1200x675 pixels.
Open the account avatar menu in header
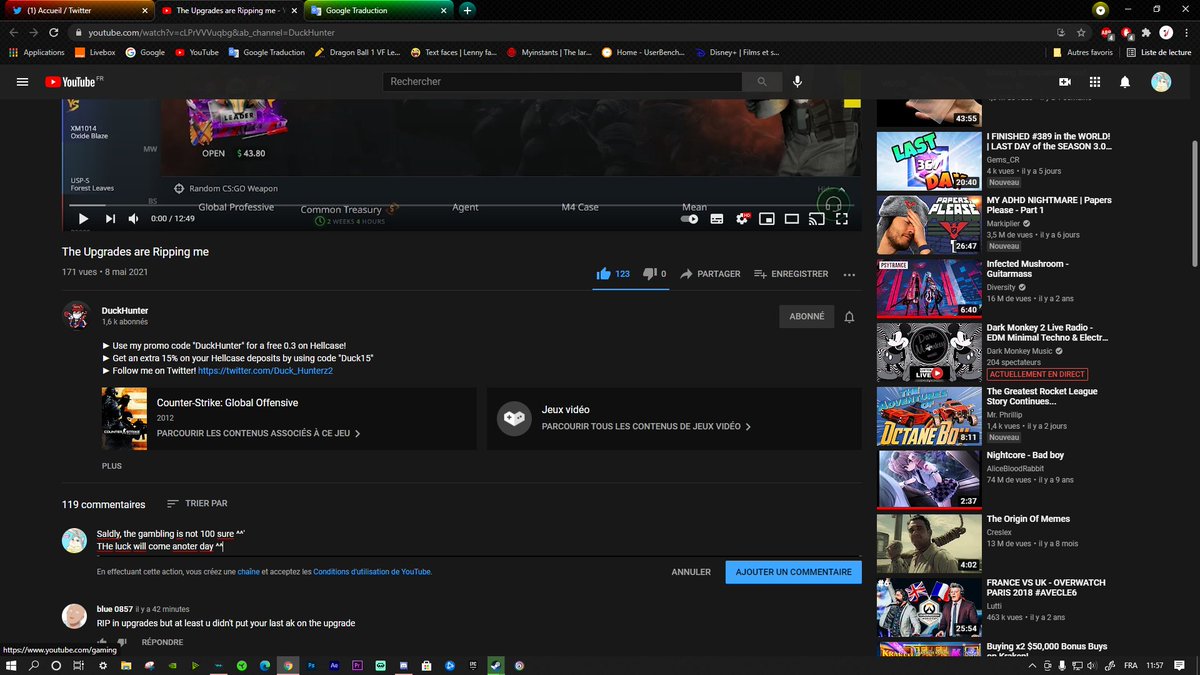click(1161, 82)
